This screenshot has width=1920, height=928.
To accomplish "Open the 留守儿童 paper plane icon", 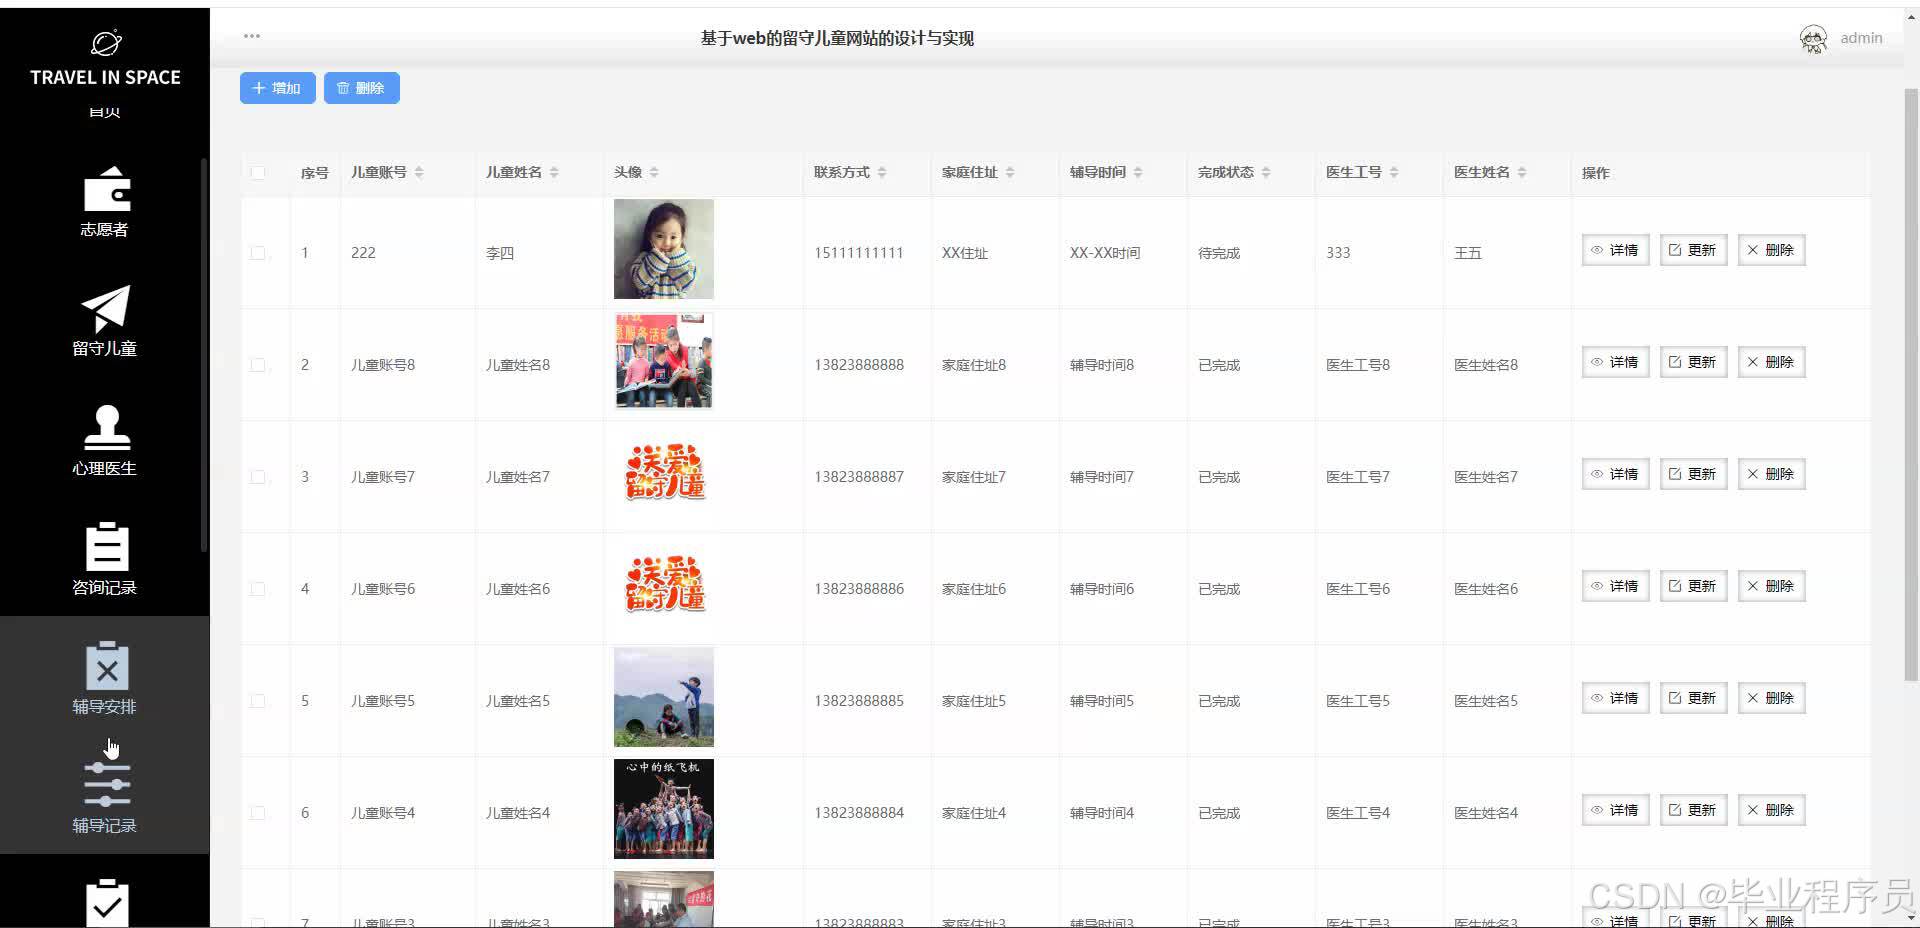I will click(x=106, y=308).
